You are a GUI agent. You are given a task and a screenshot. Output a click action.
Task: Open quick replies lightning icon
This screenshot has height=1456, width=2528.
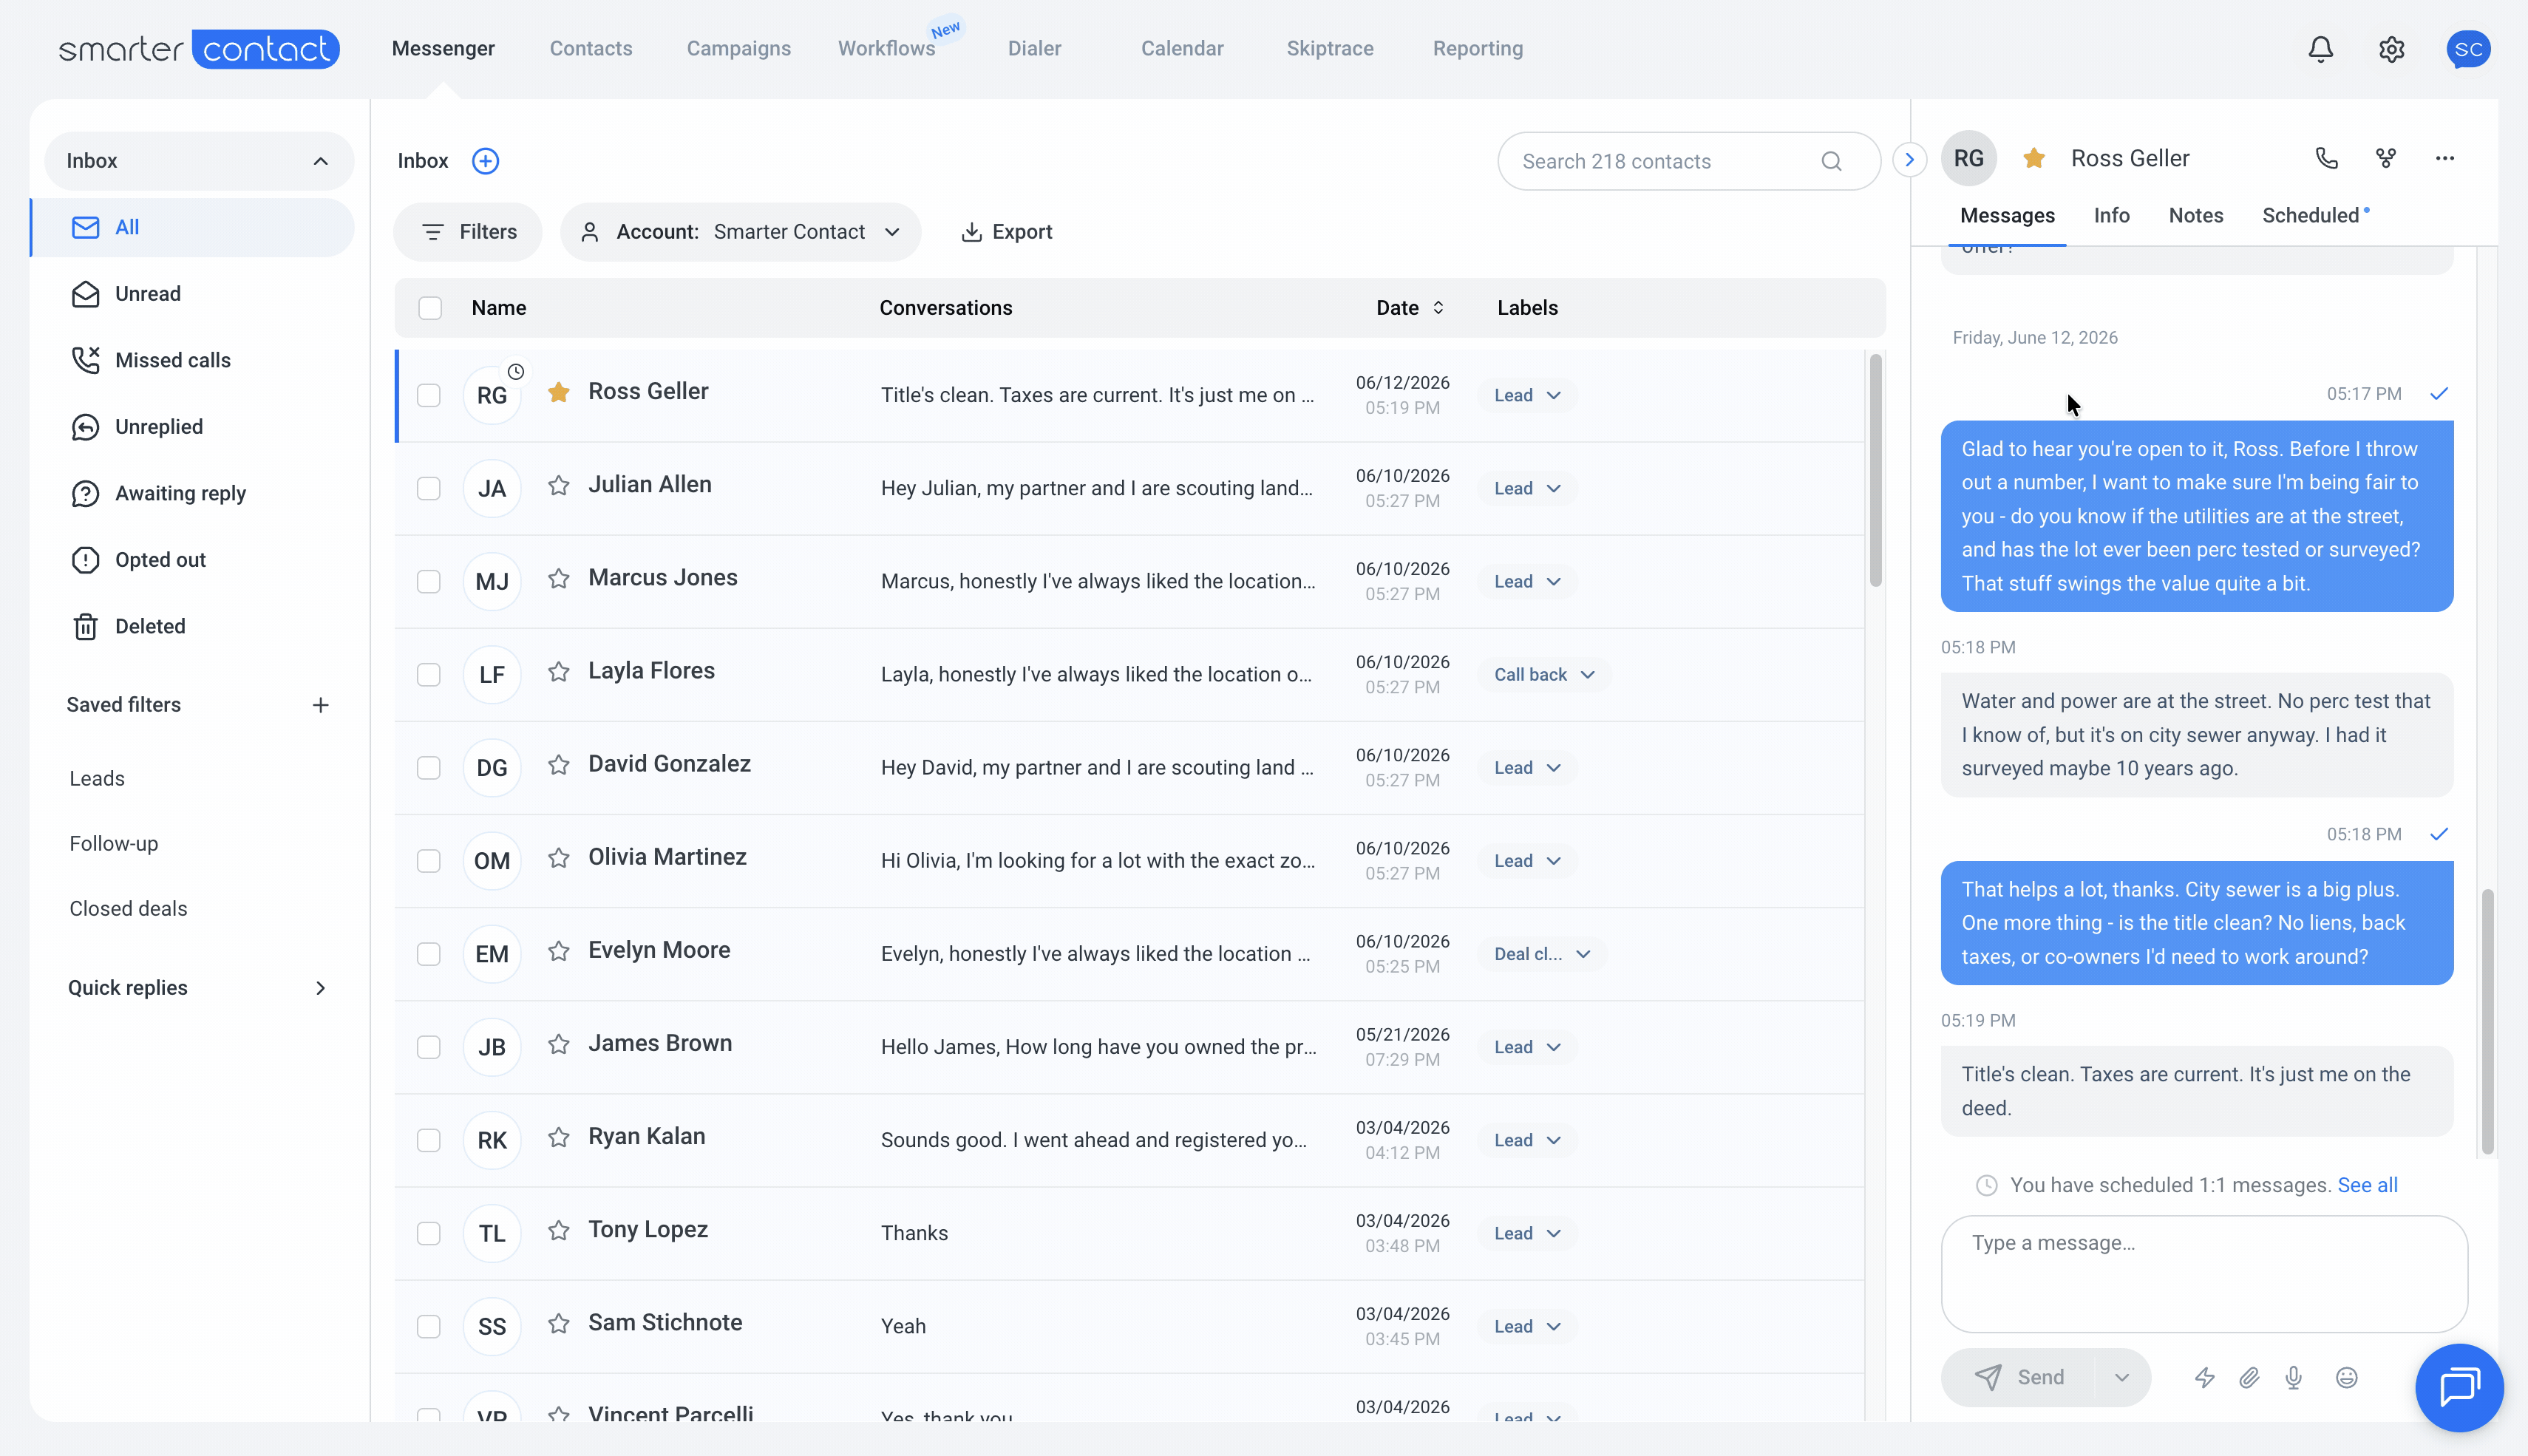[x=2204, y=1378]
